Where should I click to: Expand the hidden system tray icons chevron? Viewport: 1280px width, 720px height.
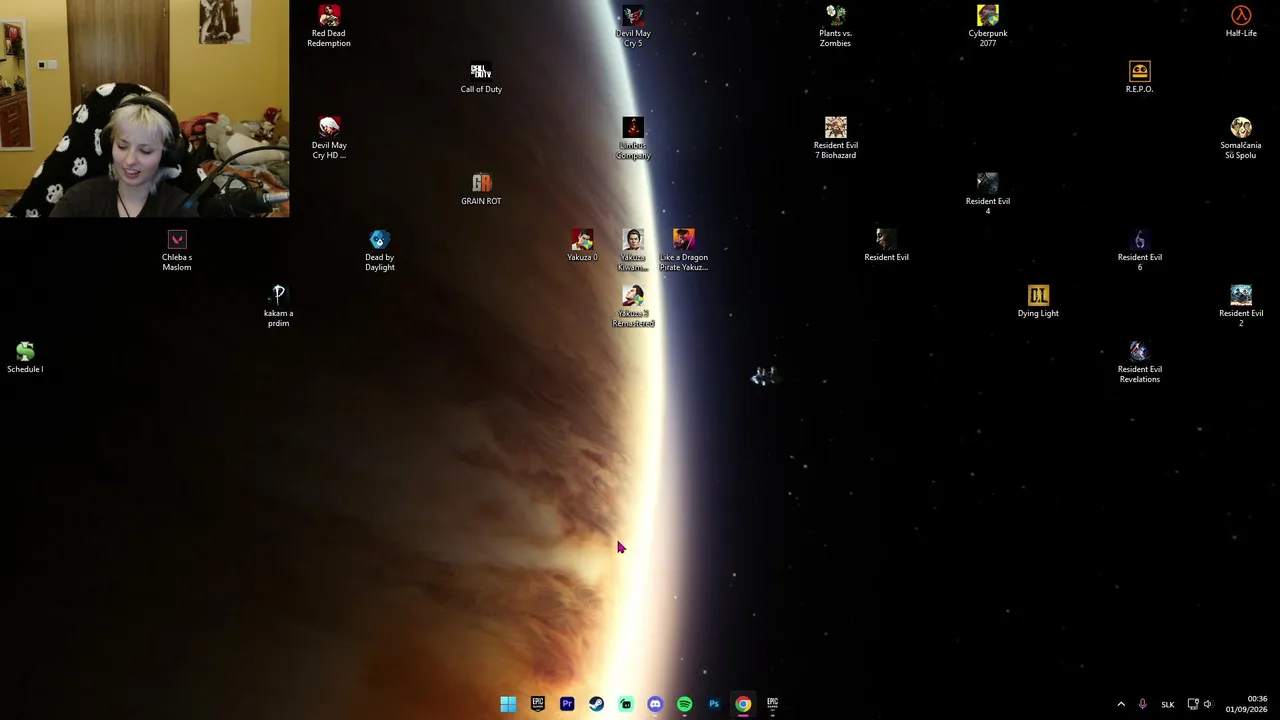coord(1121,704)
